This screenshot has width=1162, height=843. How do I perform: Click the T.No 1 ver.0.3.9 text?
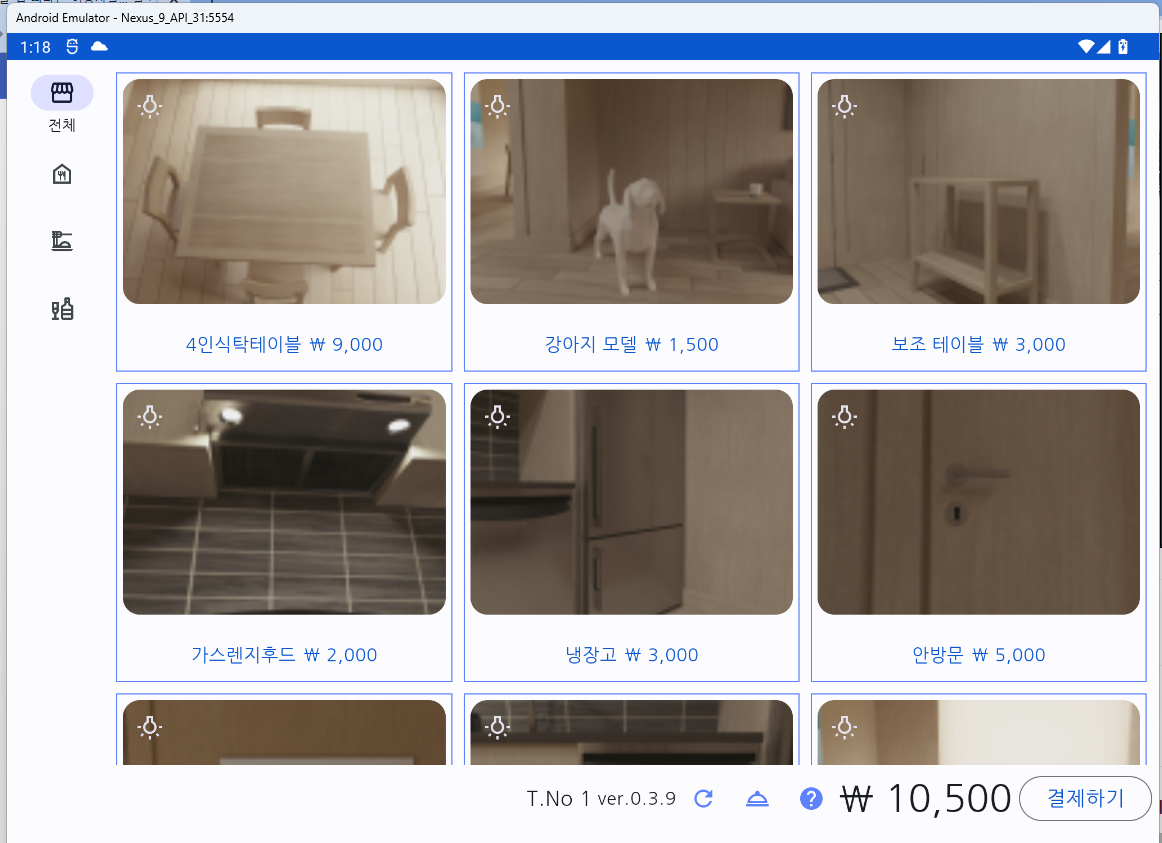point(601,799)
